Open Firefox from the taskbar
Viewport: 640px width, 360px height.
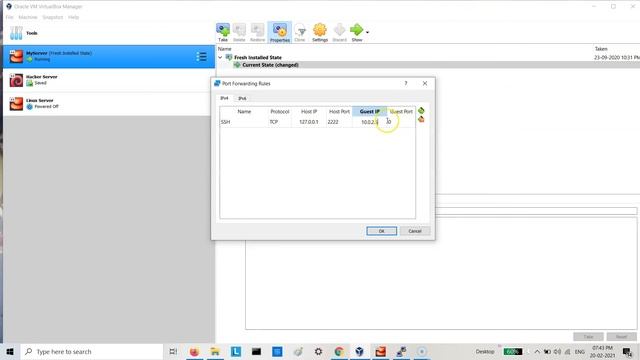[194, 351]
